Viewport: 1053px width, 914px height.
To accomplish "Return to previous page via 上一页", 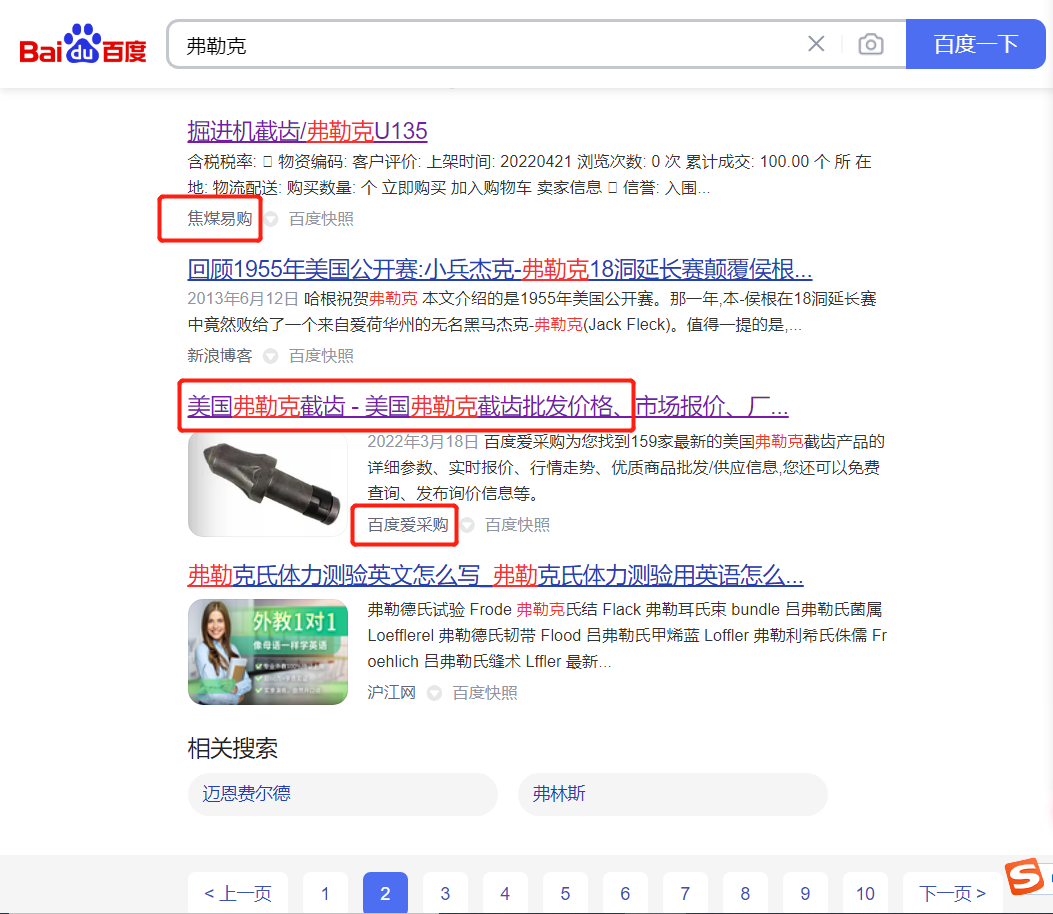I will 237,893.
